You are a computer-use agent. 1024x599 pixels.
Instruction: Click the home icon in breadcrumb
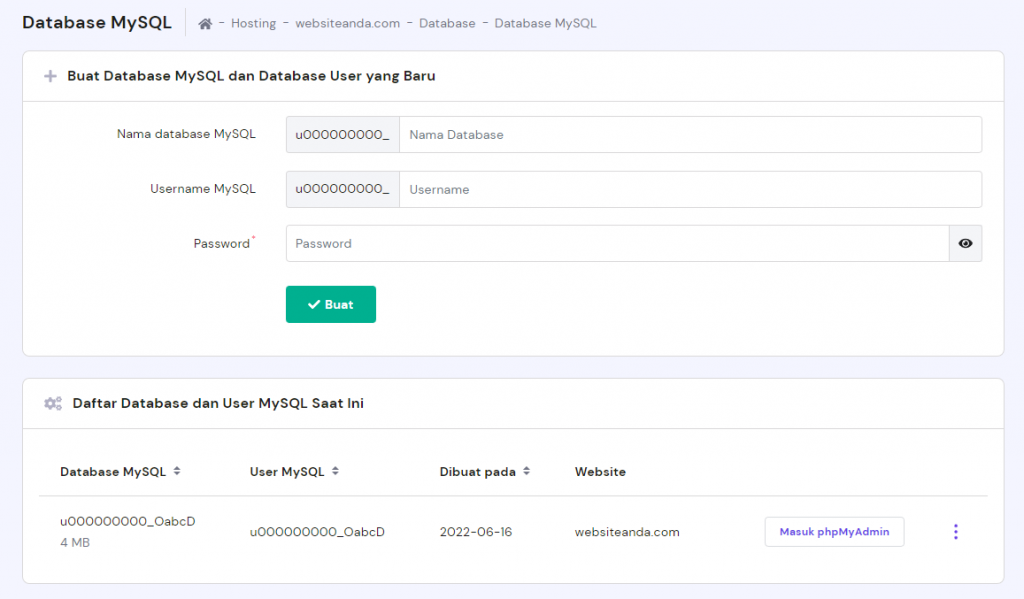(x=205, y=23)
